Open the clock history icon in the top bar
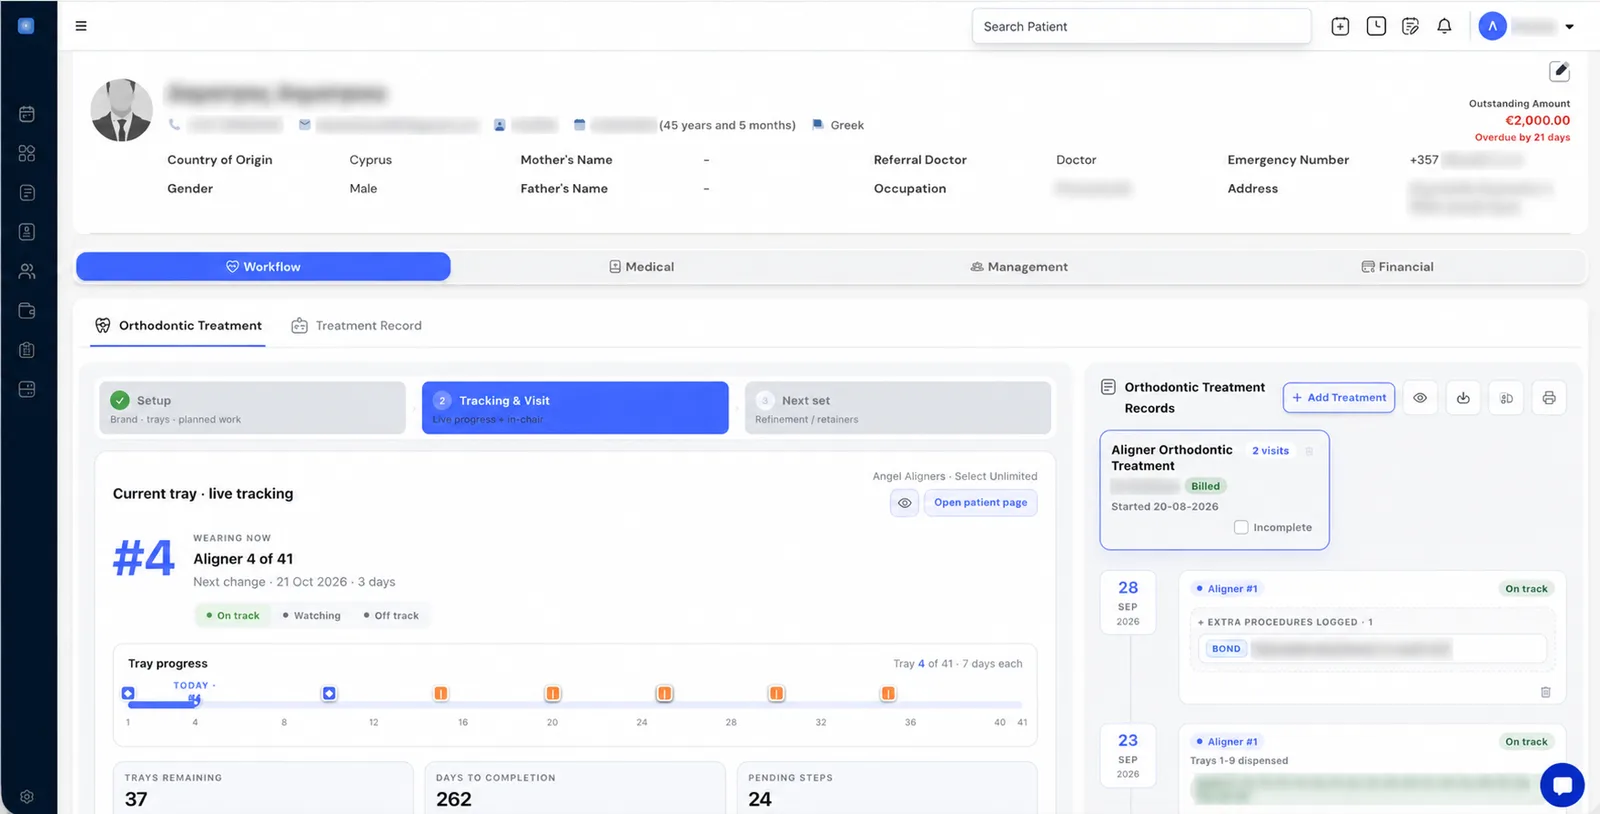1600x814 pixels. click(1376, 27)
